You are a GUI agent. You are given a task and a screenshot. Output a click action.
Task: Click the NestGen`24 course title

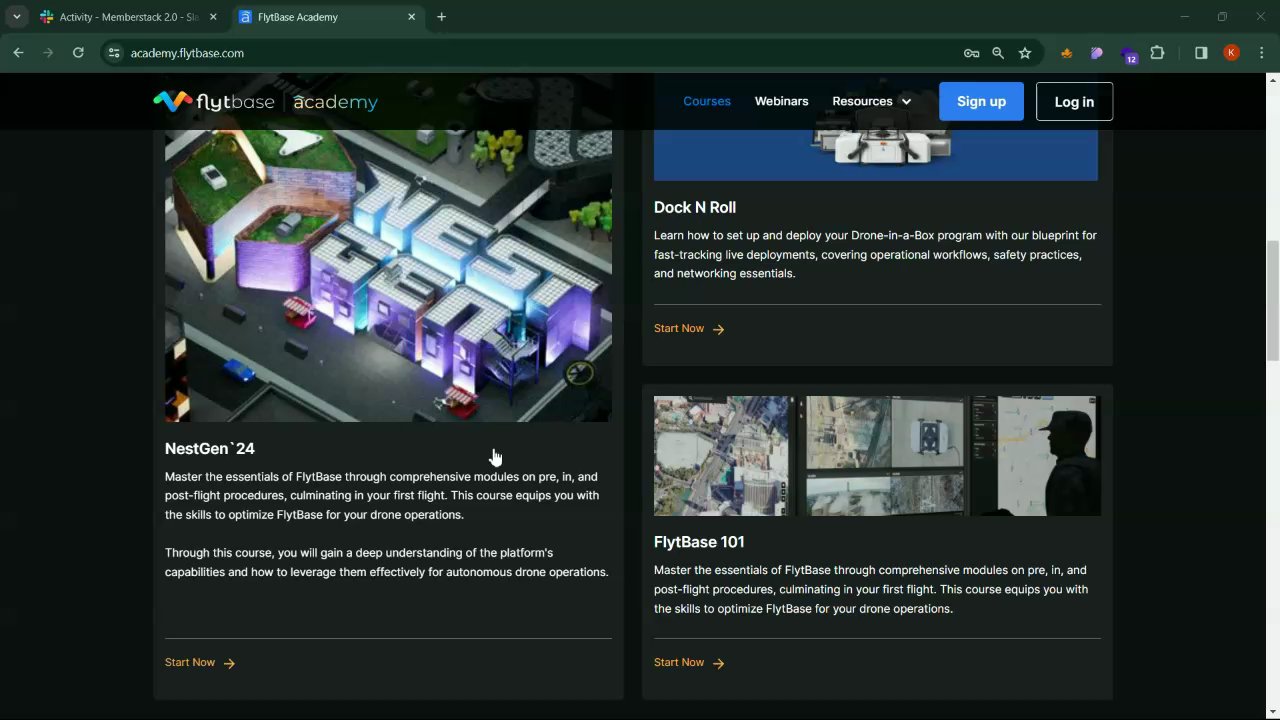pyautogui.click(x=210, y=449)
